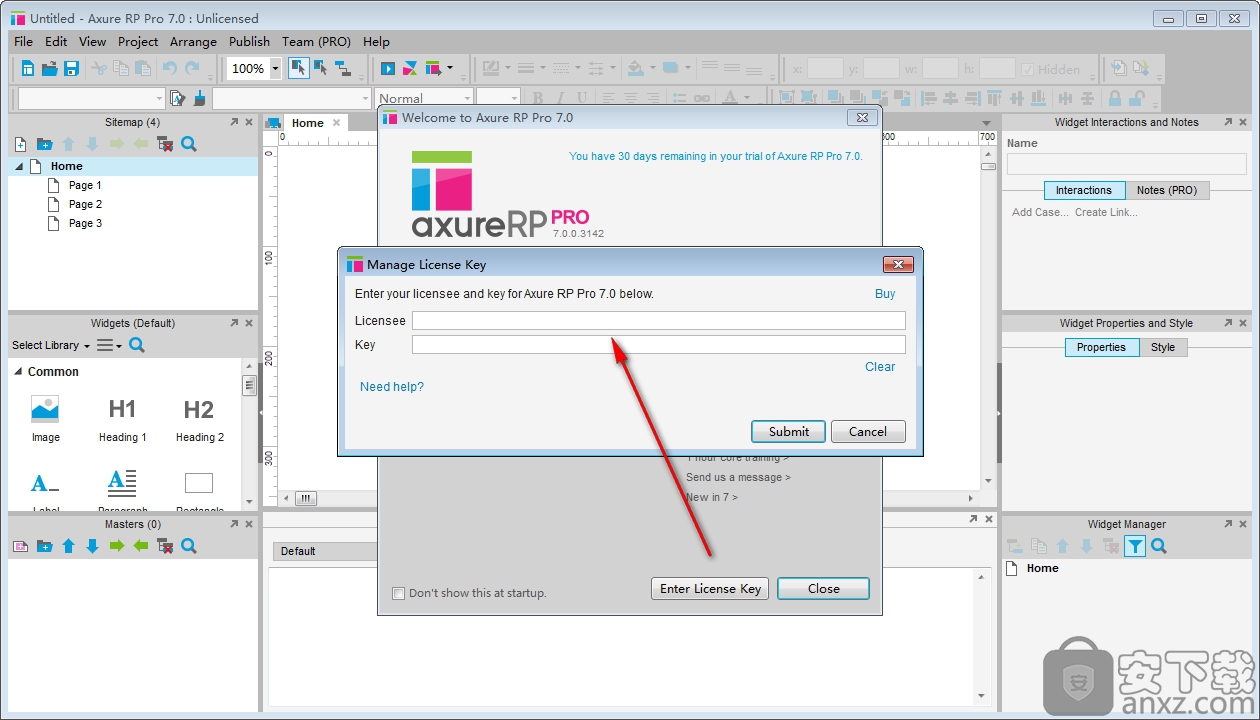Pick the Image widget in library
Image resolution: width=1260 pixels, height=720 pixels.
coord(45,419)
